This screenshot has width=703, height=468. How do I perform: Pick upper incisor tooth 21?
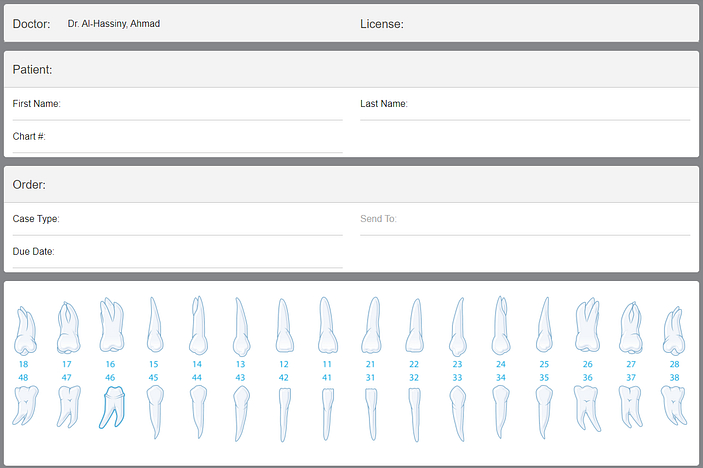coord(371,327)
